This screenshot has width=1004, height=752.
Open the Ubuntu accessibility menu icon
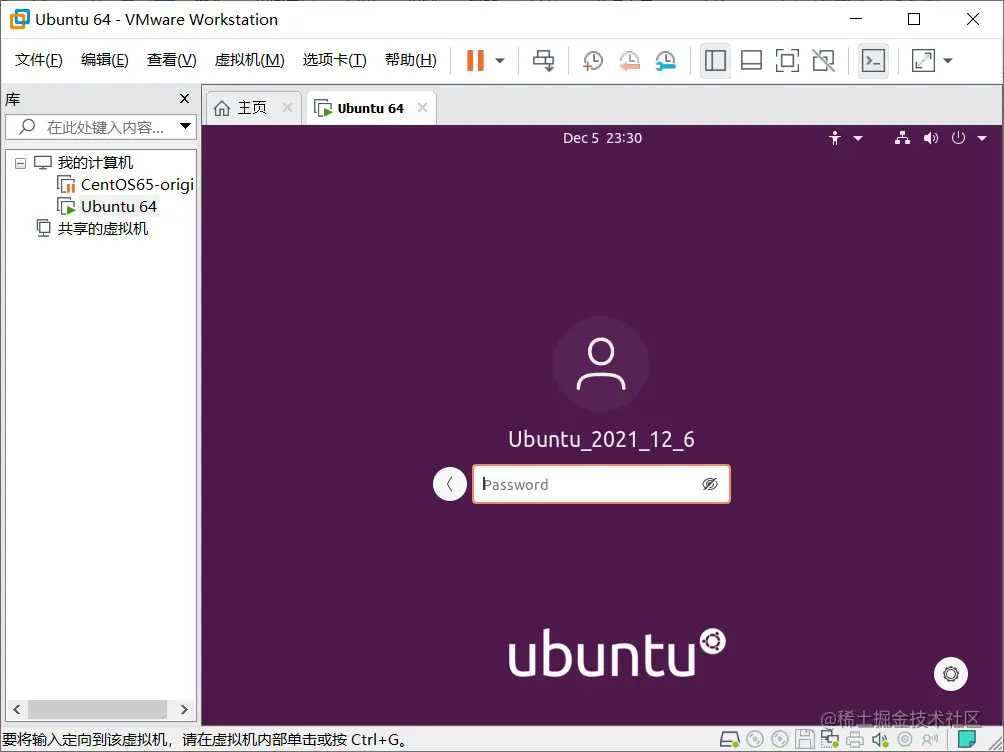[834, 138]
